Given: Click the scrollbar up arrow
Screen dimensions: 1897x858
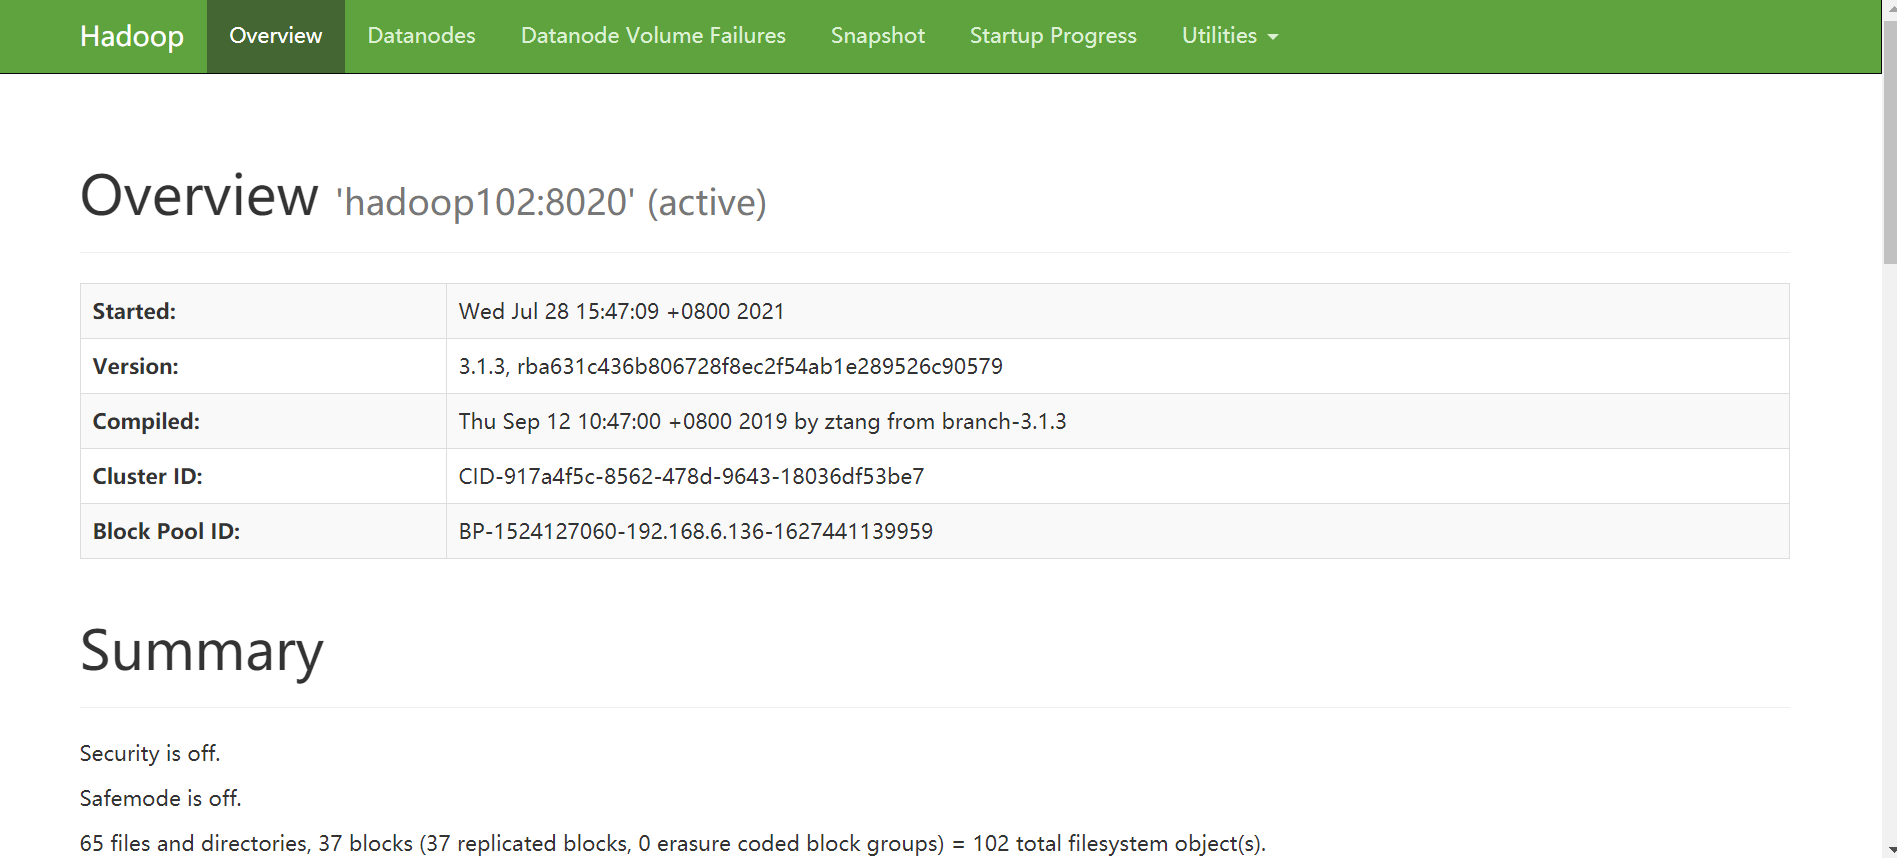Looking at the screenshot, I should tap(1889, 7).
